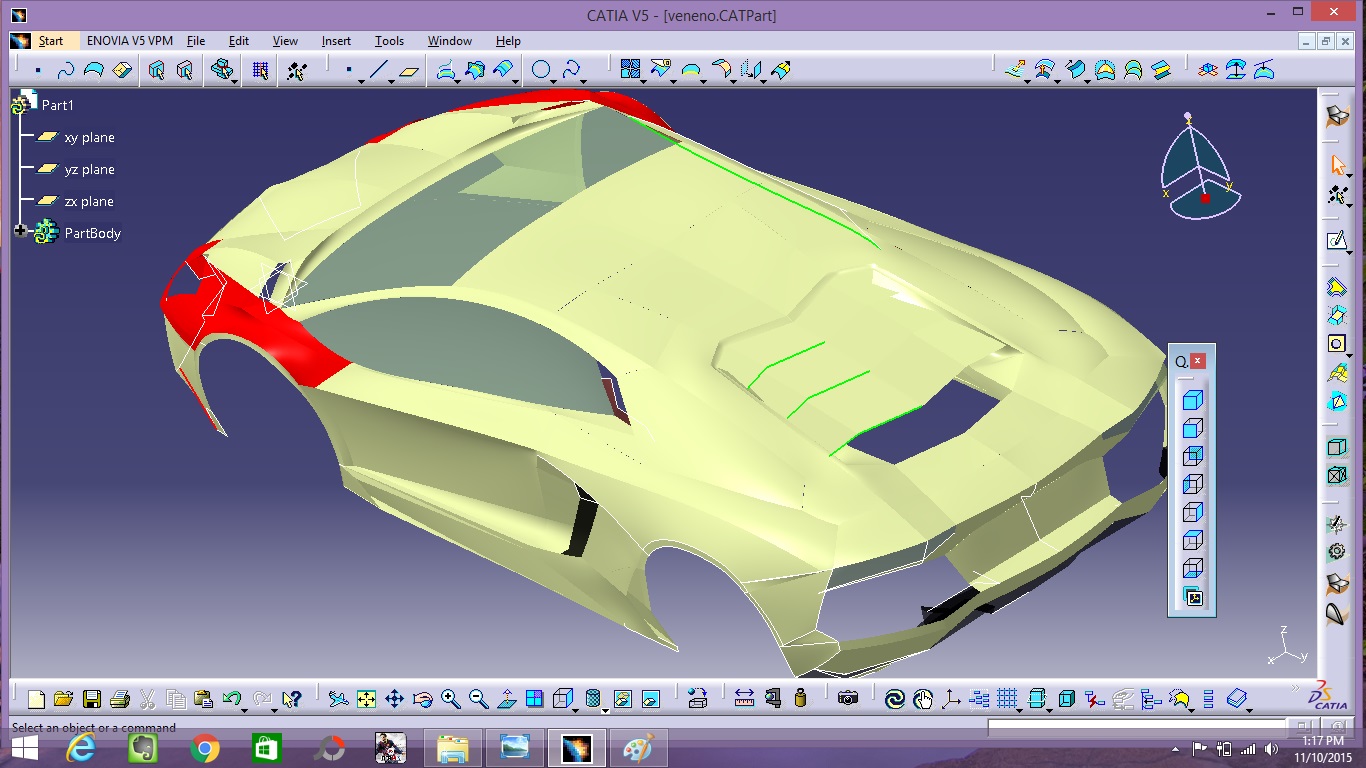1366x768 pixels.
Task: Click the Windows Start button
Action: 25,748
